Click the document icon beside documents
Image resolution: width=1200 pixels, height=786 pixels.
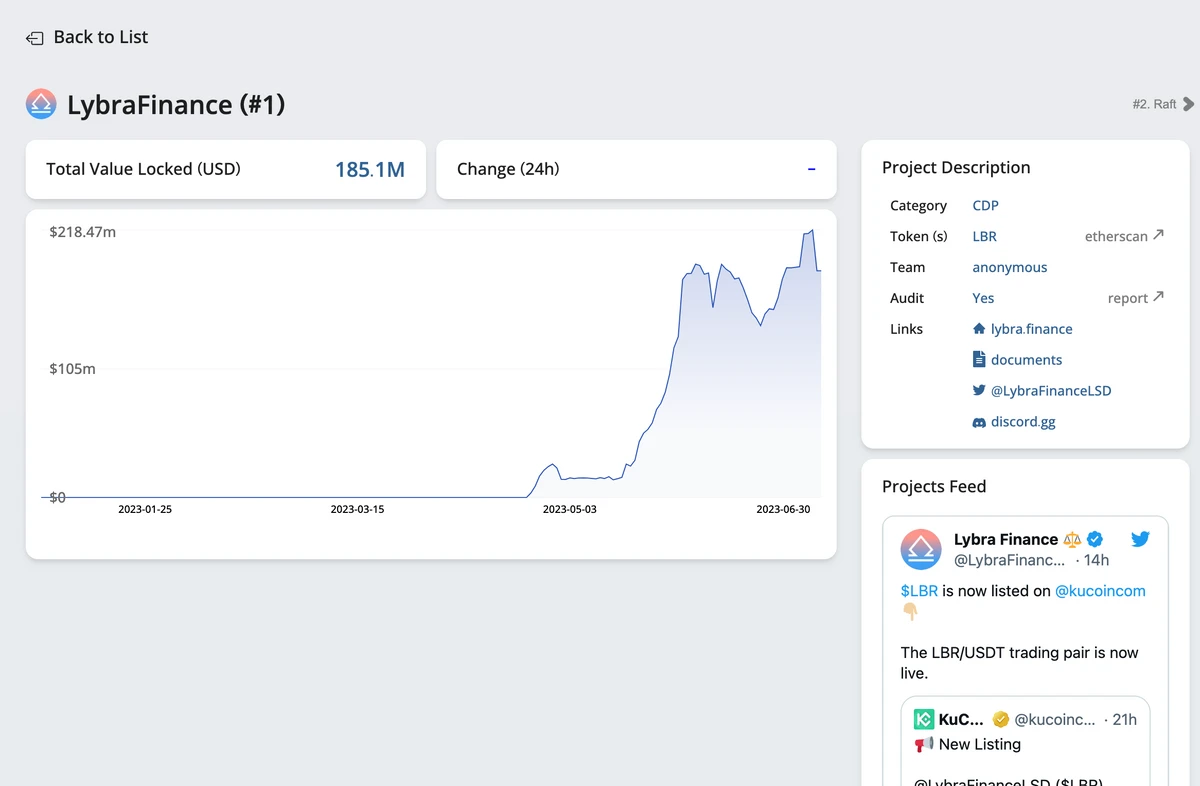coord(979,359)
